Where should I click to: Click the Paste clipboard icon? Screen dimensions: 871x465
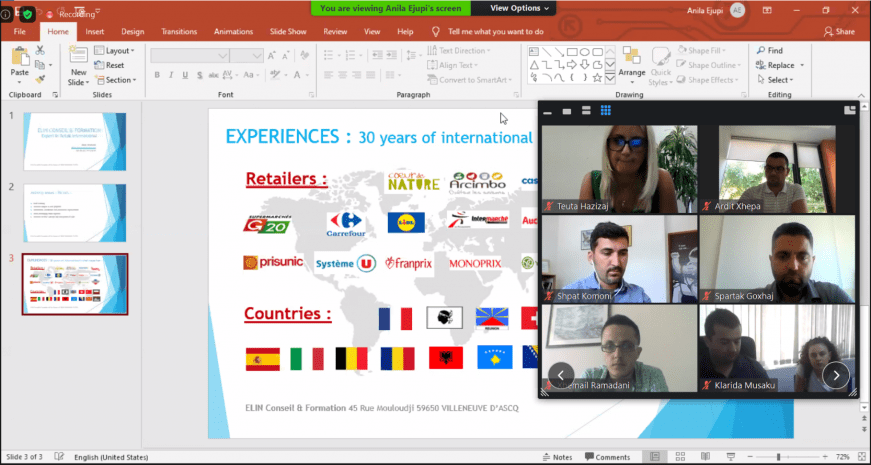point(20,56)
